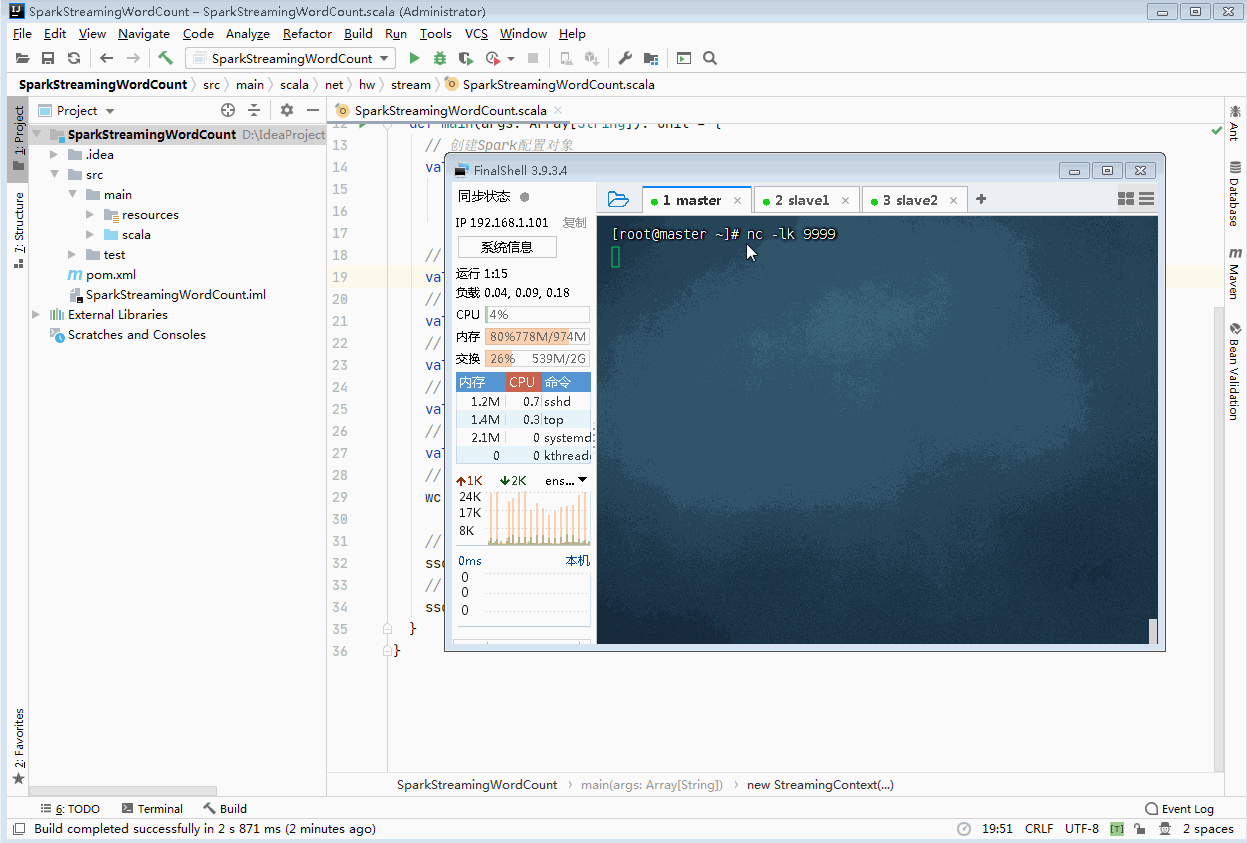1247x843 pixels.
Task: Open the Build tool window button
Action: [225, 809]
